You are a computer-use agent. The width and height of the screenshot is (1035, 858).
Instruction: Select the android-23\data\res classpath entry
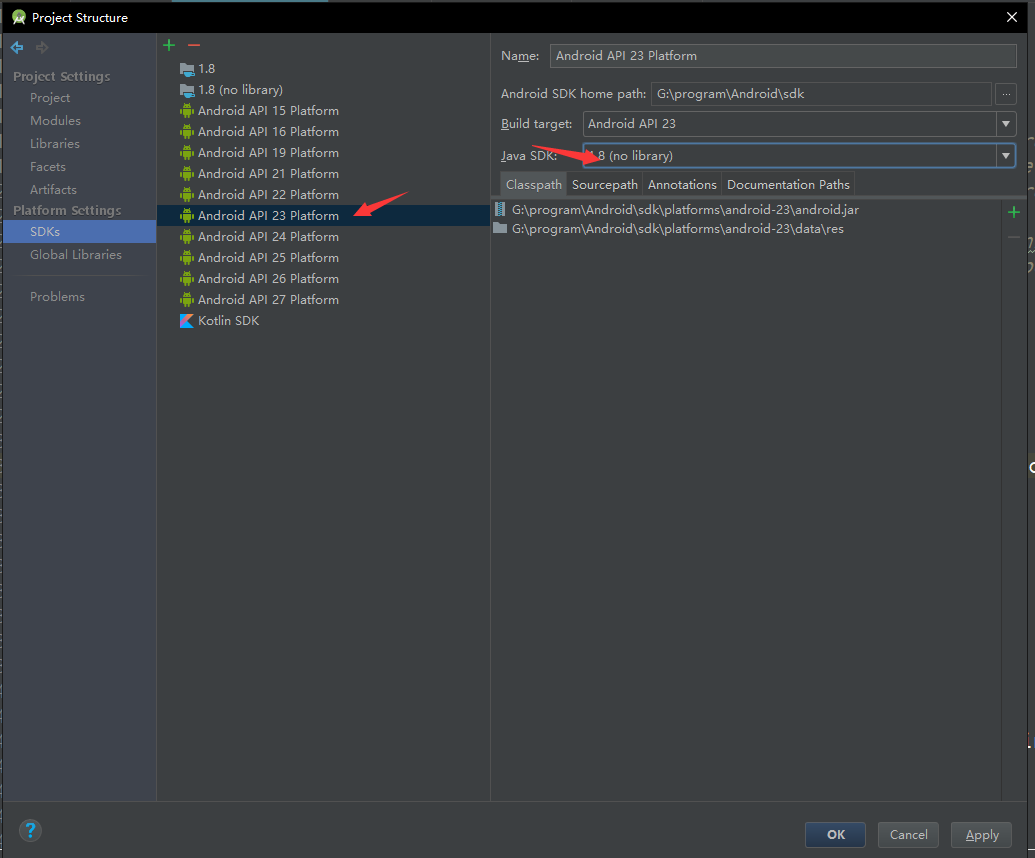coord(747,228)
